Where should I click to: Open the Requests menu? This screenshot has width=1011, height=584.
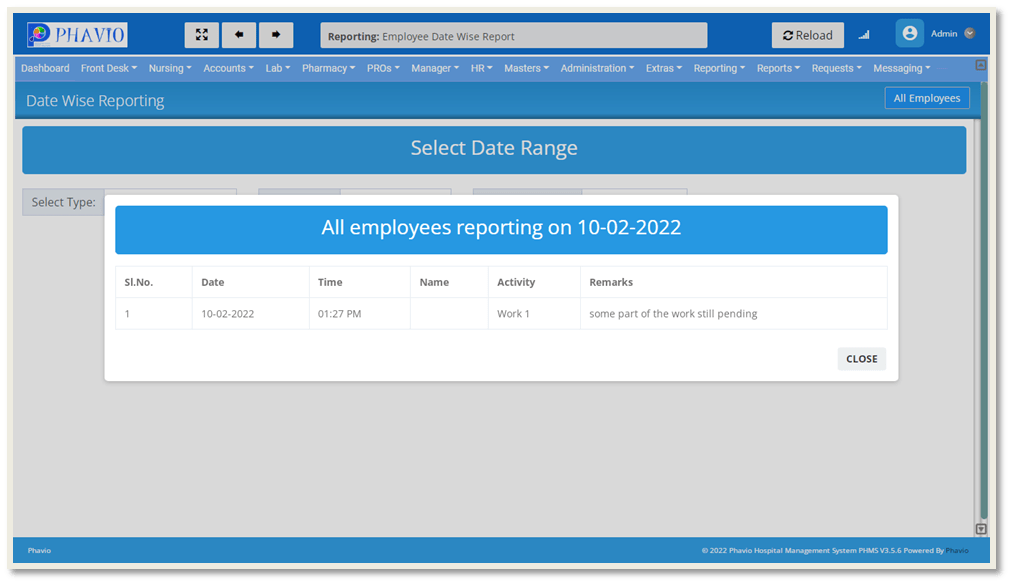(x=836, y=68)
